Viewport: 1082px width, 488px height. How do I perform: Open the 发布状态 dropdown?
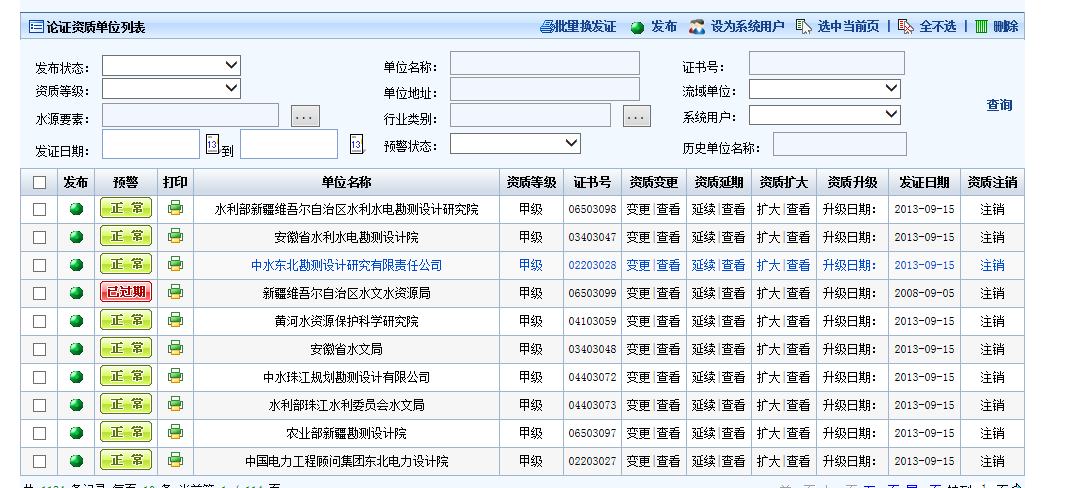171,66
